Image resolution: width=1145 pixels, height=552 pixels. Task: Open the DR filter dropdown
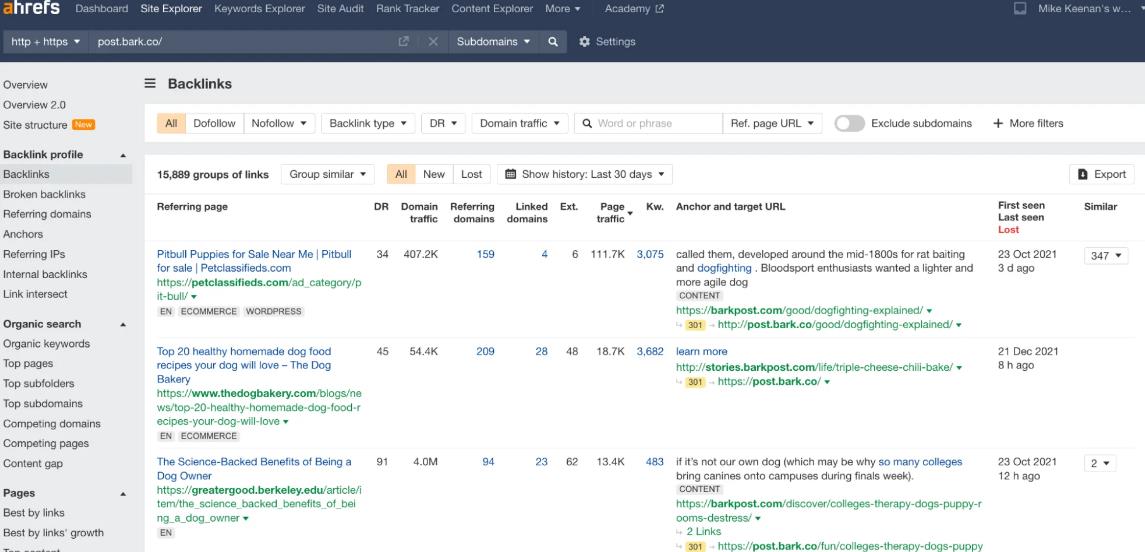coord(443,123)
